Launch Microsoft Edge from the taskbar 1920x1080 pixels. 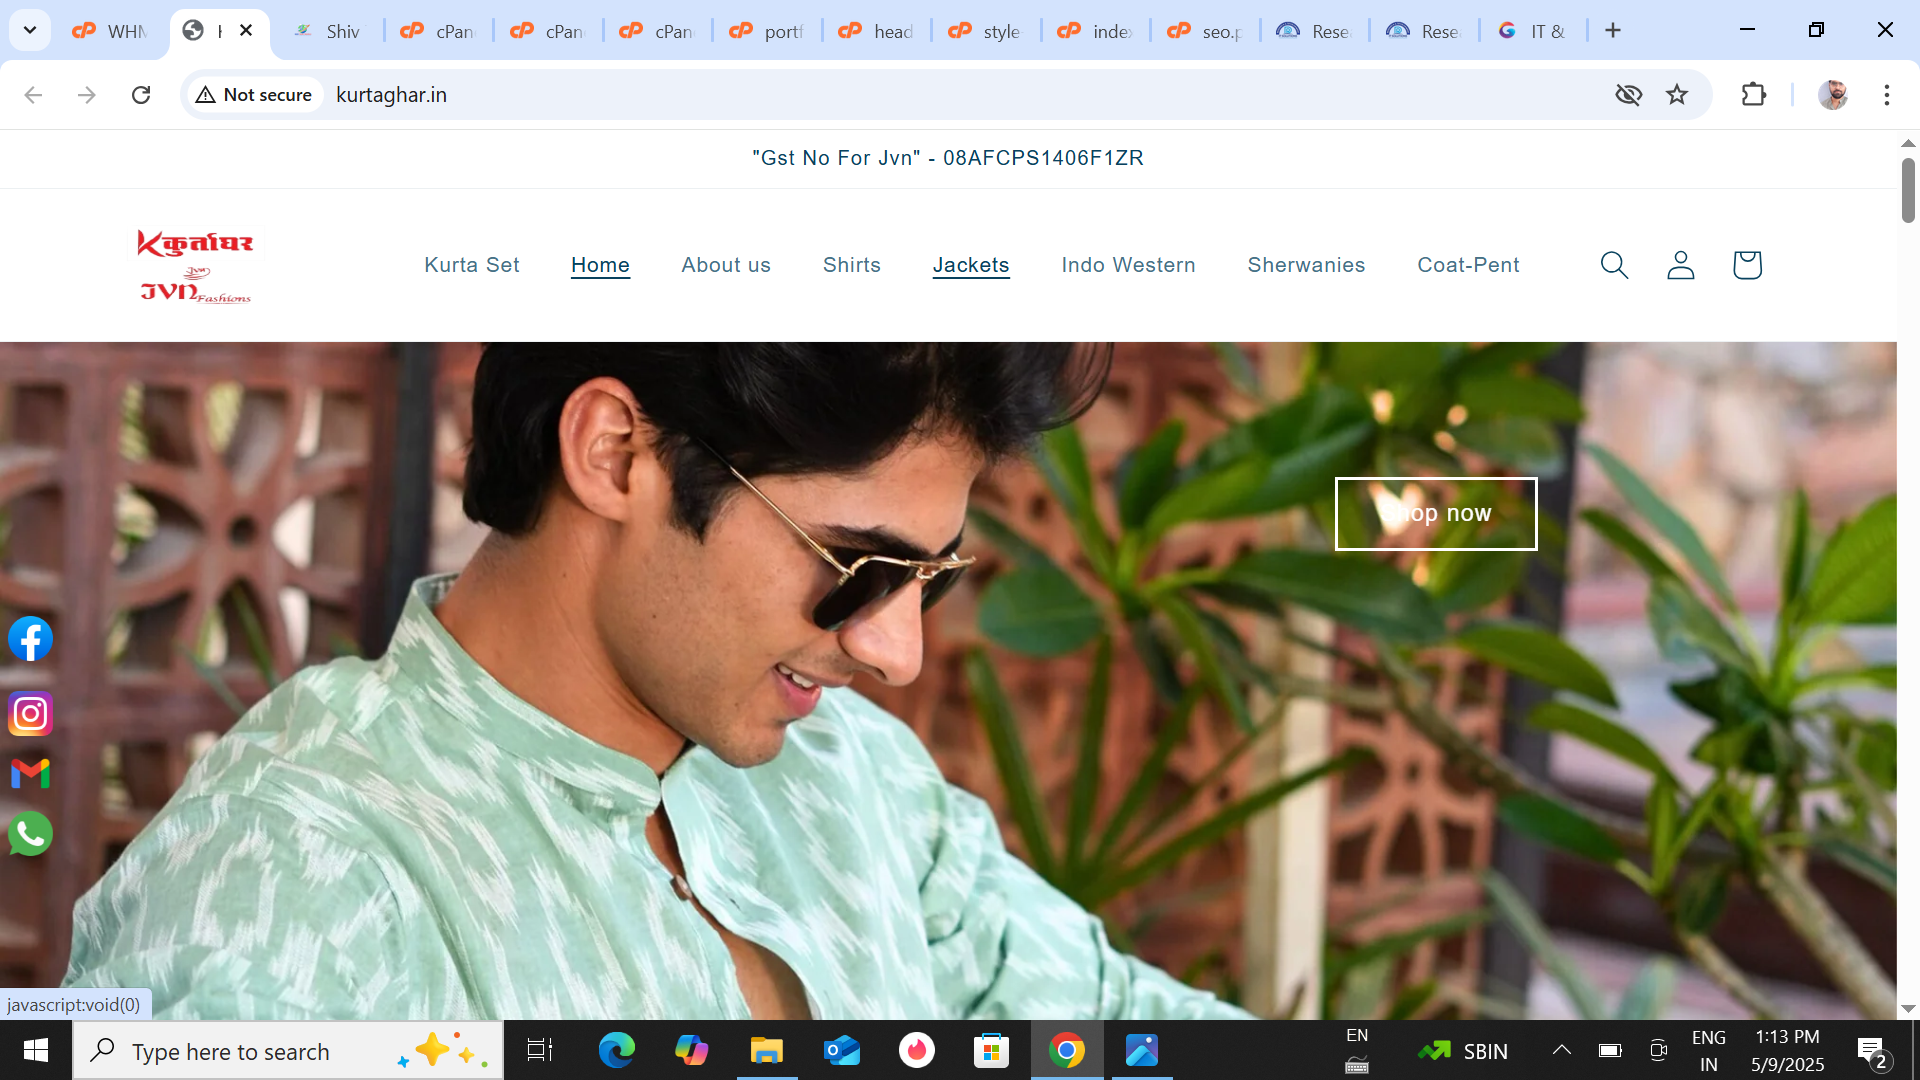tap(616, 1050)
